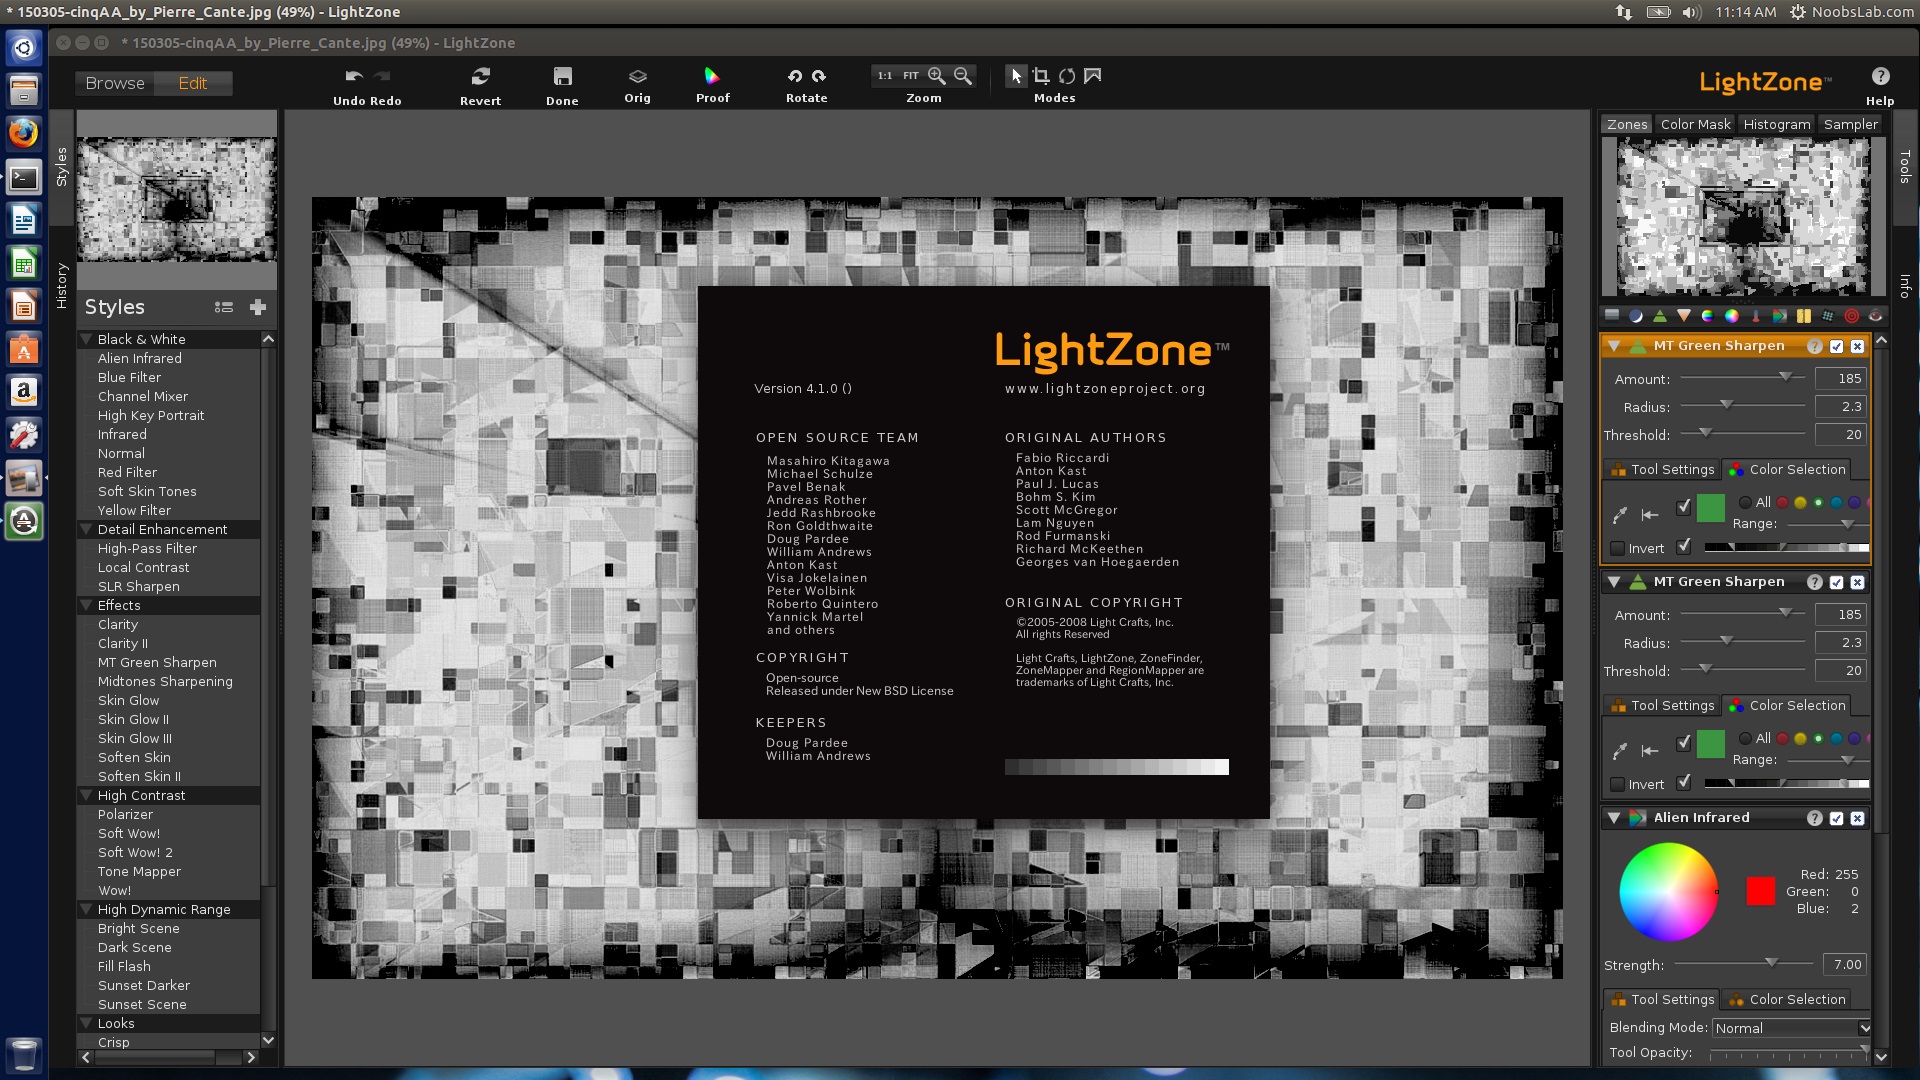The width and height of the screenshot is (1920, 1080).
Task: Disable the Alien Infrared tool checkbox
Action: click(1836, 818)
